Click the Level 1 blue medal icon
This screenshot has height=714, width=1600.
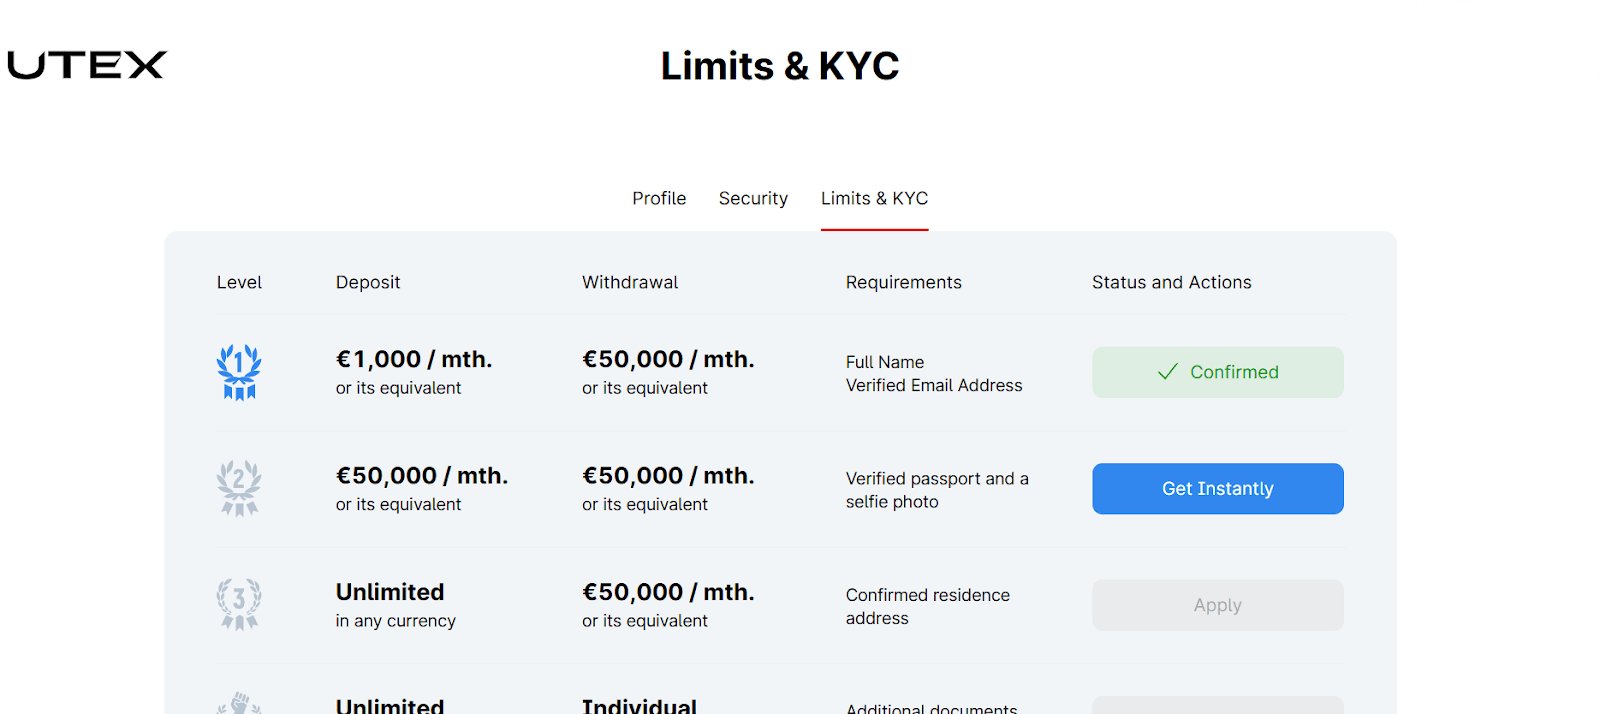(x=239, y=372)
